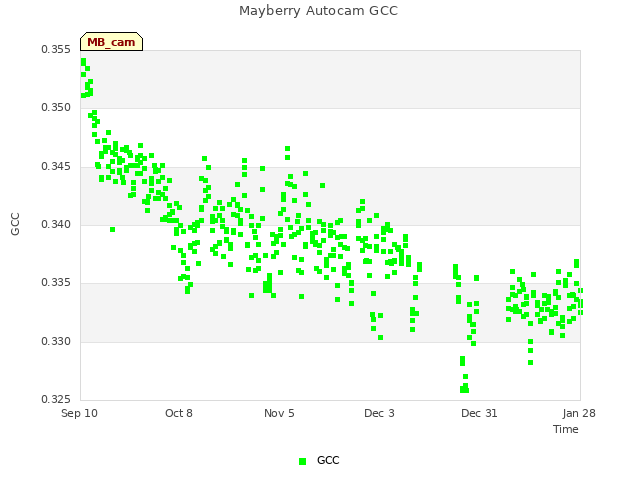Click the 0.330 y-axis label
The height and width of the screenshot is (480, 640).
56,341
